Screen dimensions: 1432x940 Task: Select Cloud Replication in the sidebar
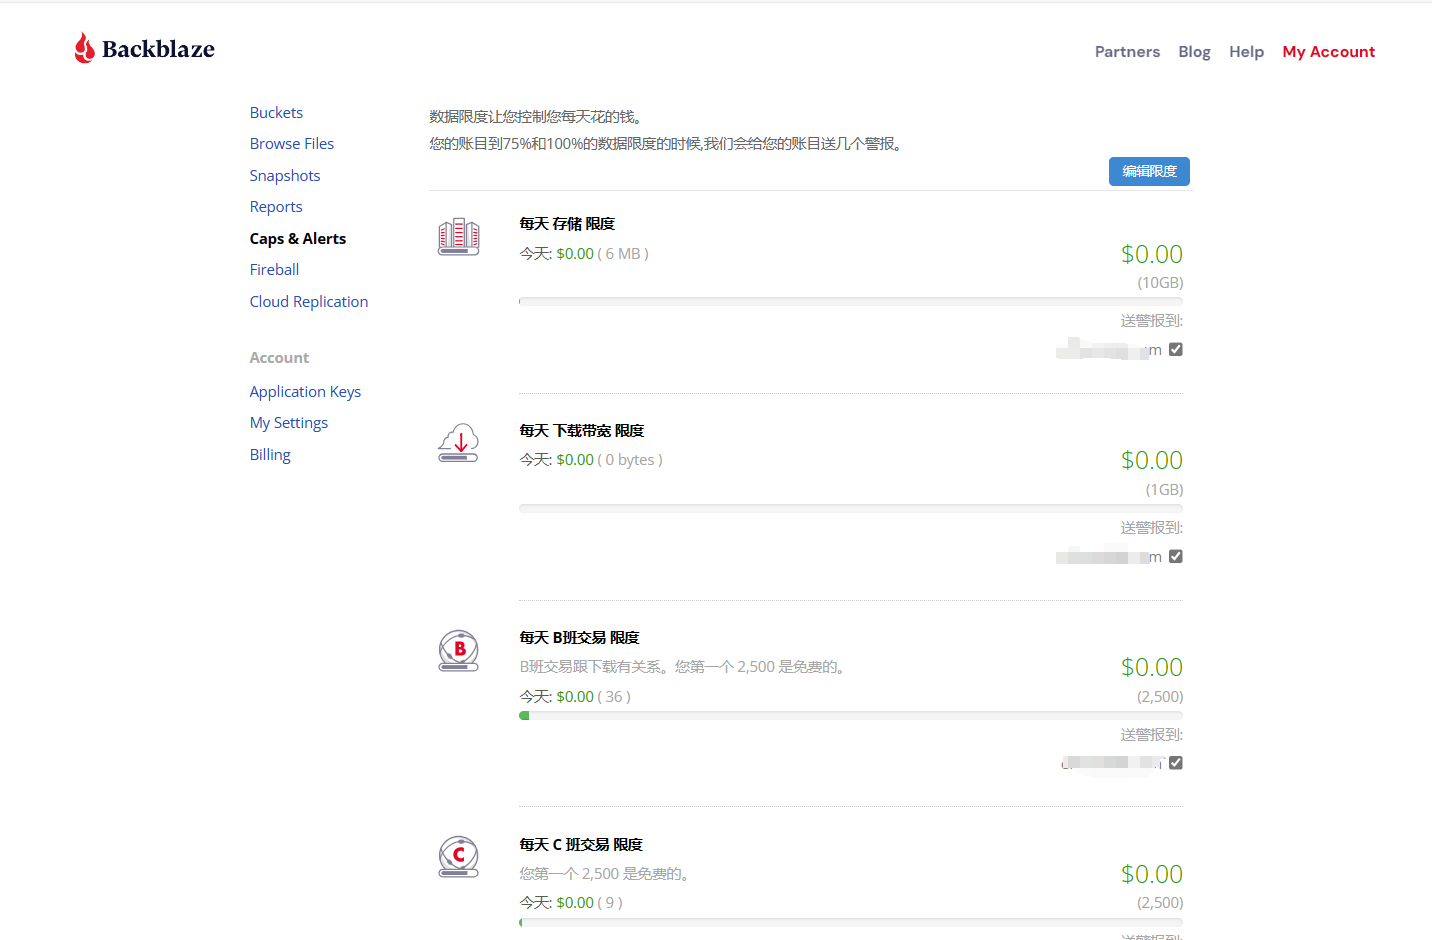309,302
